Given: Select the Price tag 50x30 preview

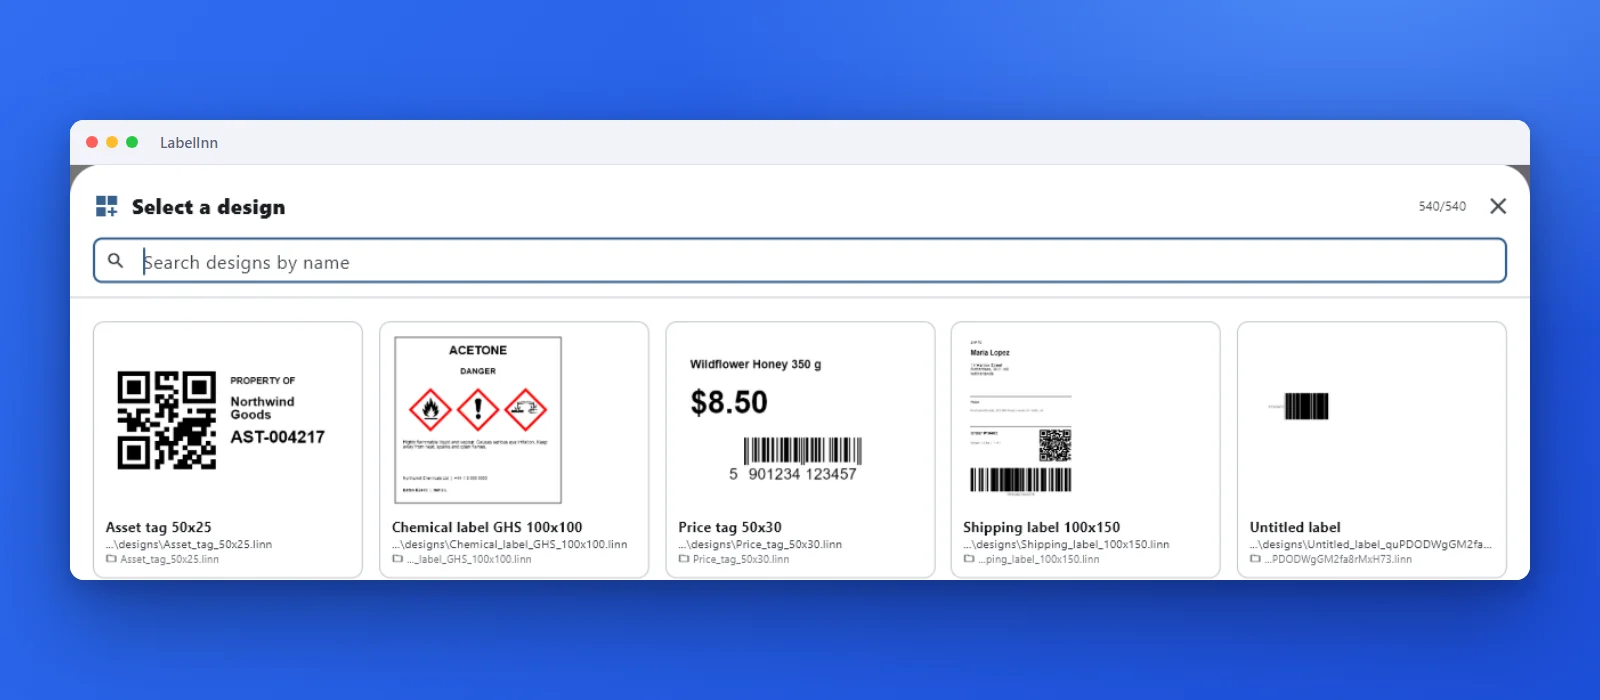Looking at the screenshot, I should pos(775,420).
